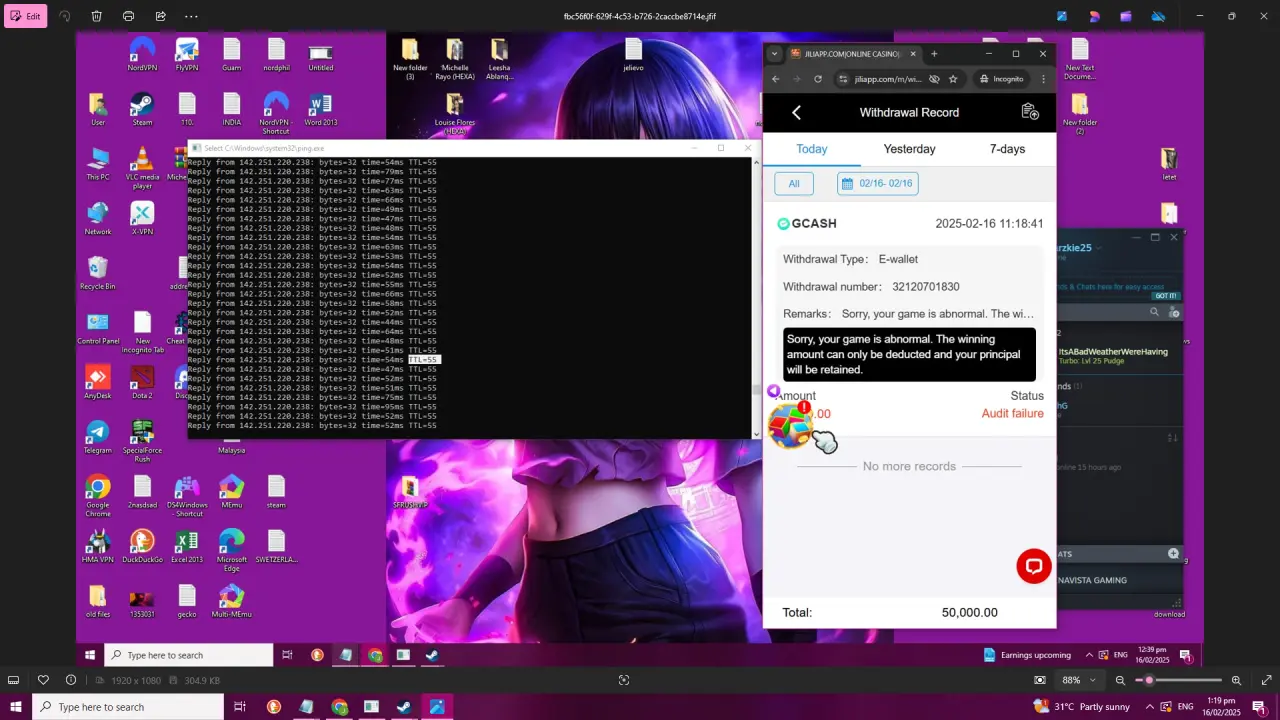The height and width of the screenshot is (720, 1280).
Task: Click the Earnings upcoming widget on inner taskbar
Action: click(x=1027, y=655)
